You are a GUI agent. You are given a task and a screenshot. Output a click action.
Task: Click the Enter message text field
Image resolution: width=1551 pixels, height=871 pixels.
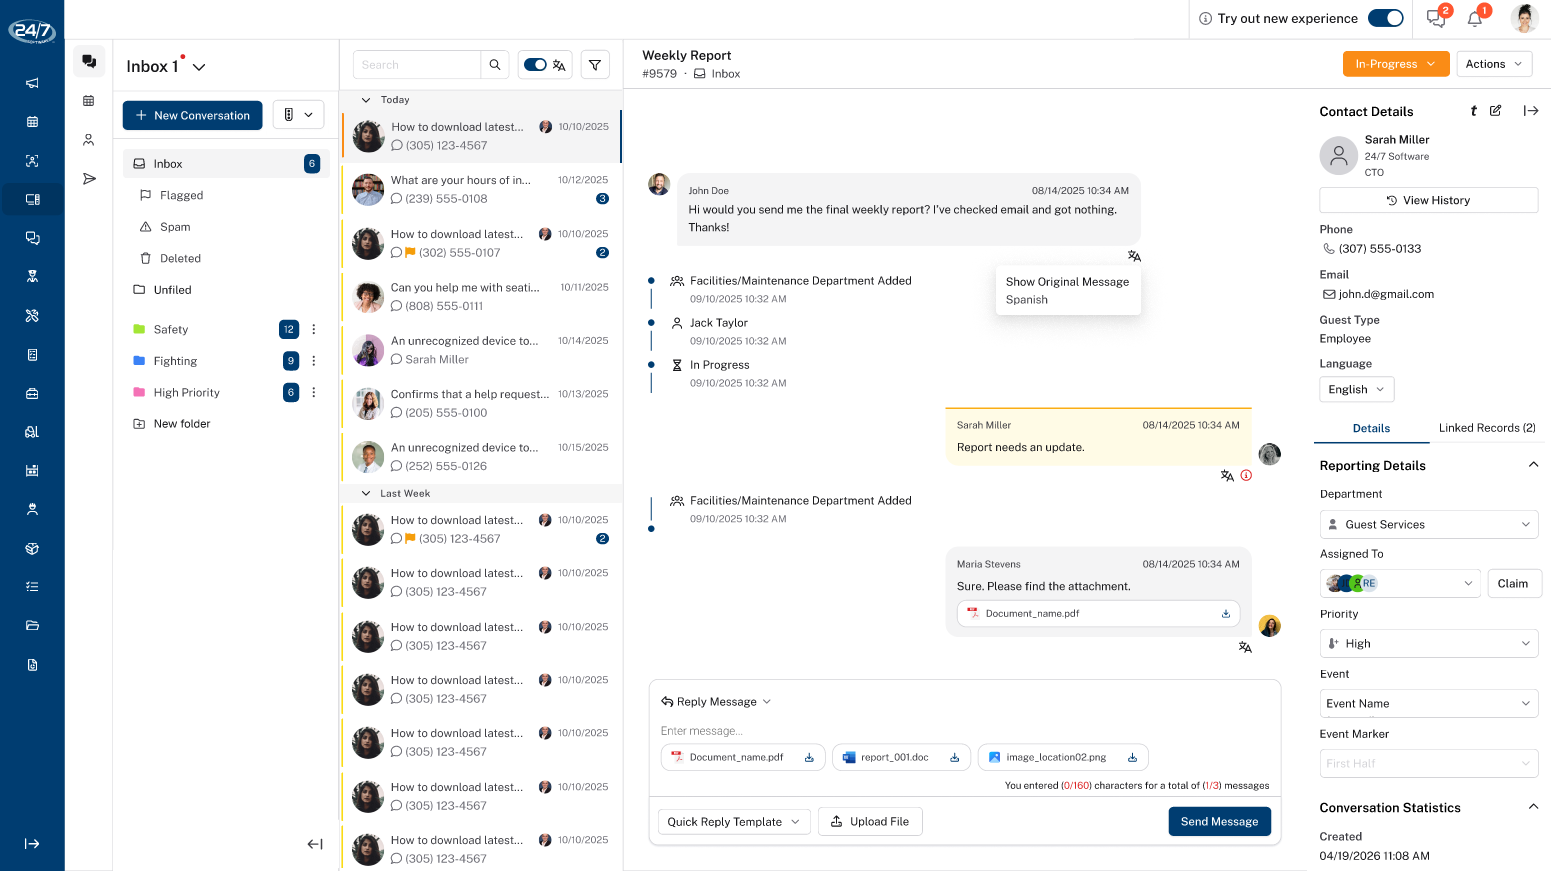pos(965,731)
